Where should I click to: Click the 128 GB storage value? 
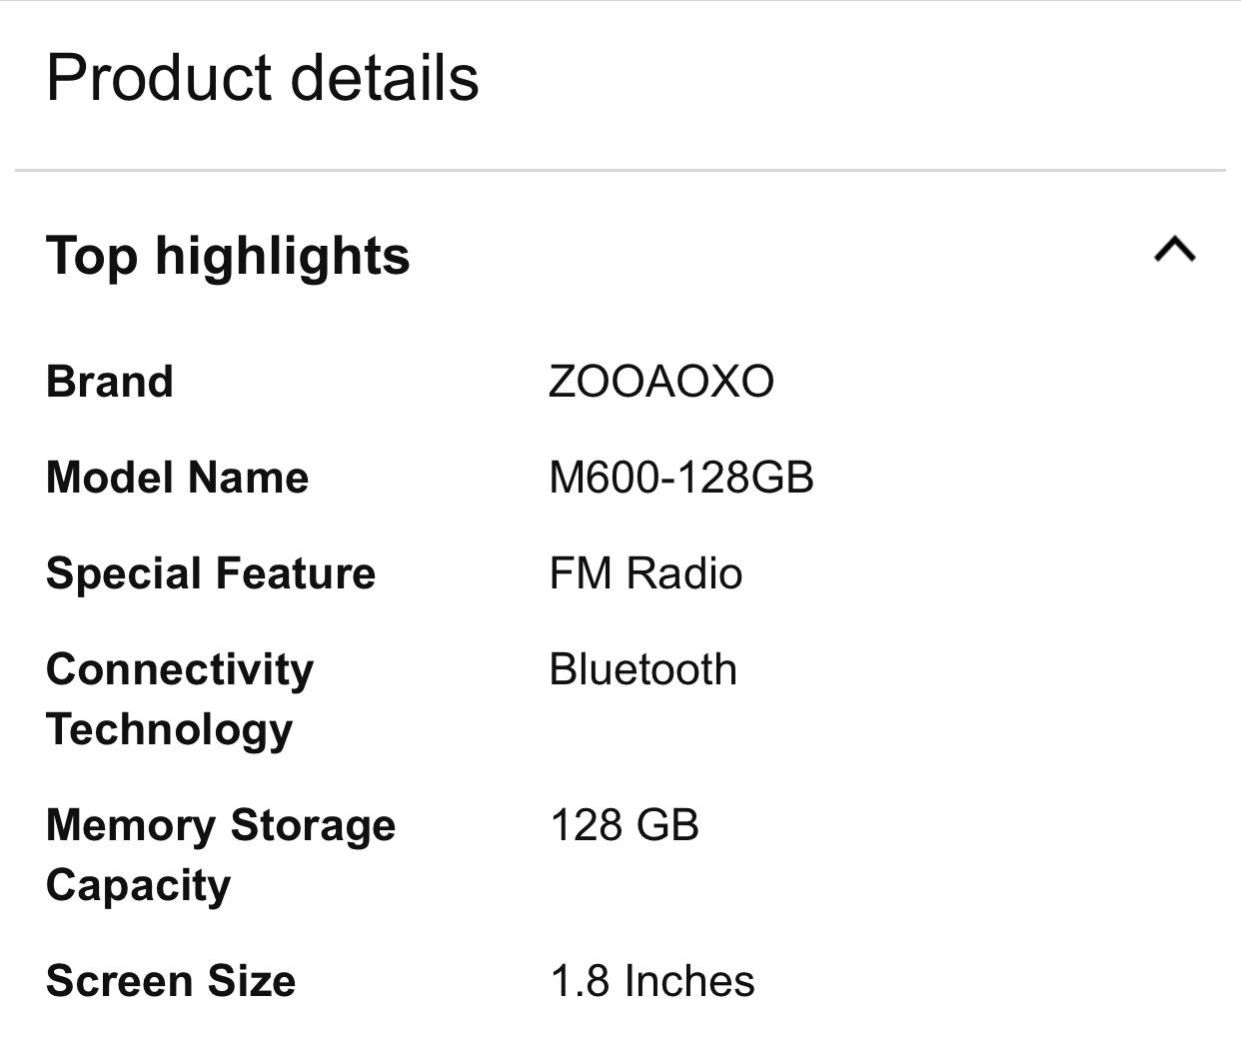click(x=625, y=826)
